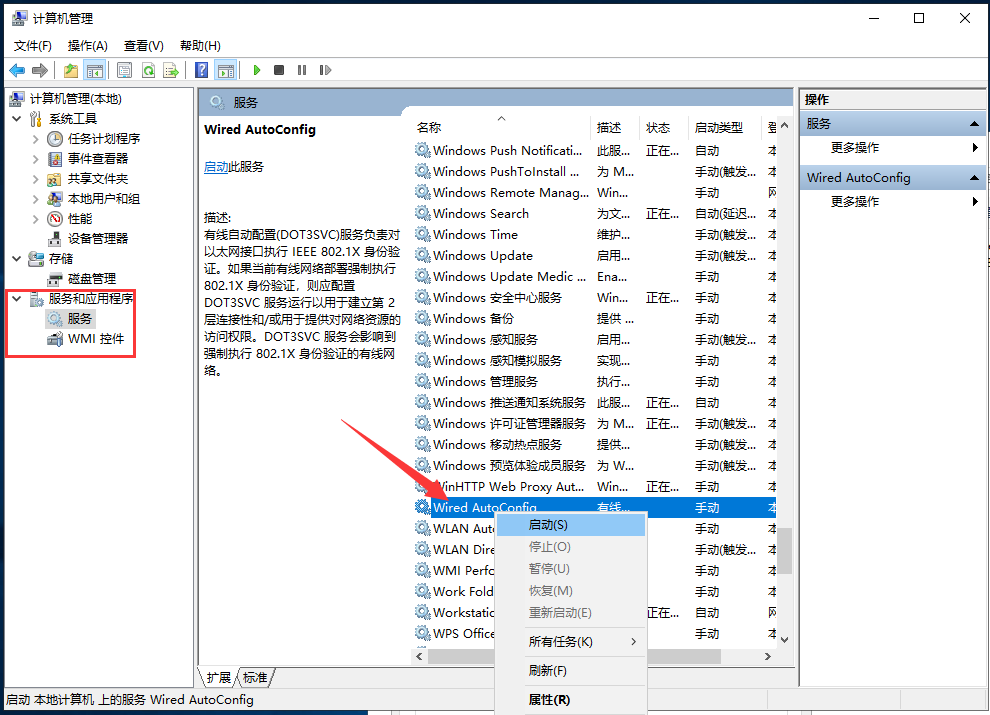Click the 启动 link to start service
This screenshot has height=715, width=990.
(x=216, y=167)
